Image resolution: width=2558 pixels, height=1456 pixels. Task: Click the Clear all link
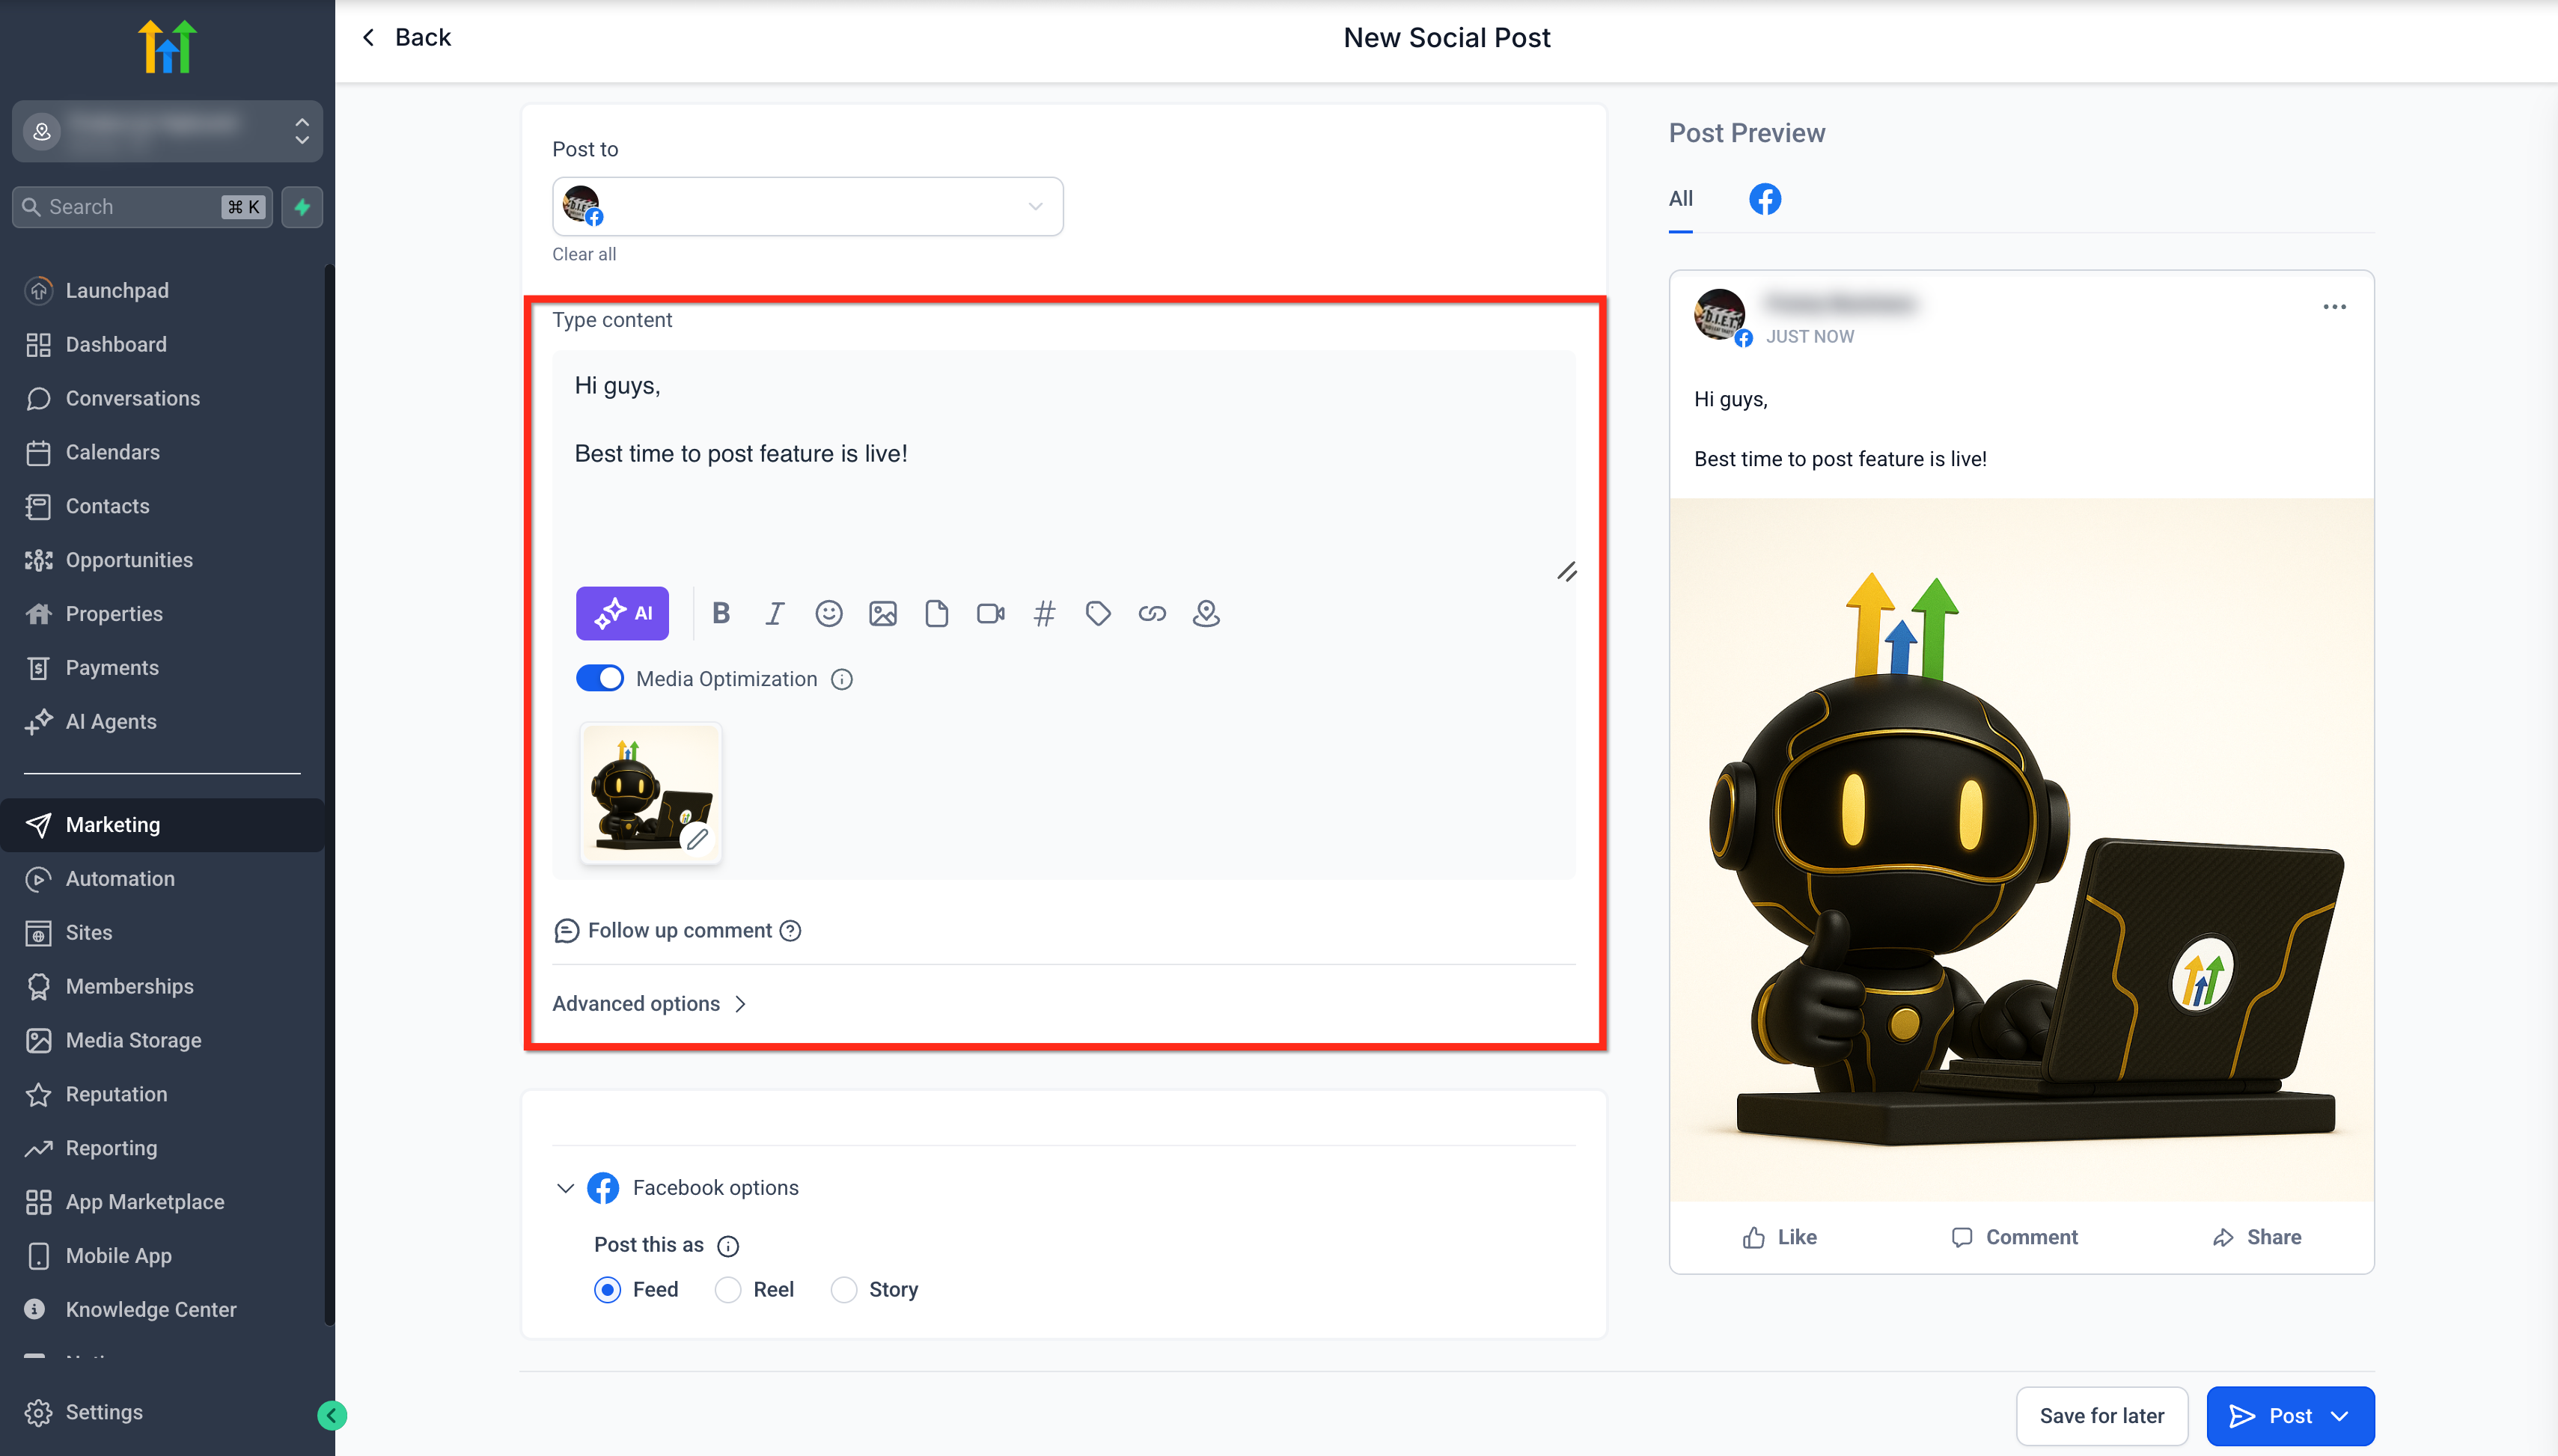coord(584,254)
